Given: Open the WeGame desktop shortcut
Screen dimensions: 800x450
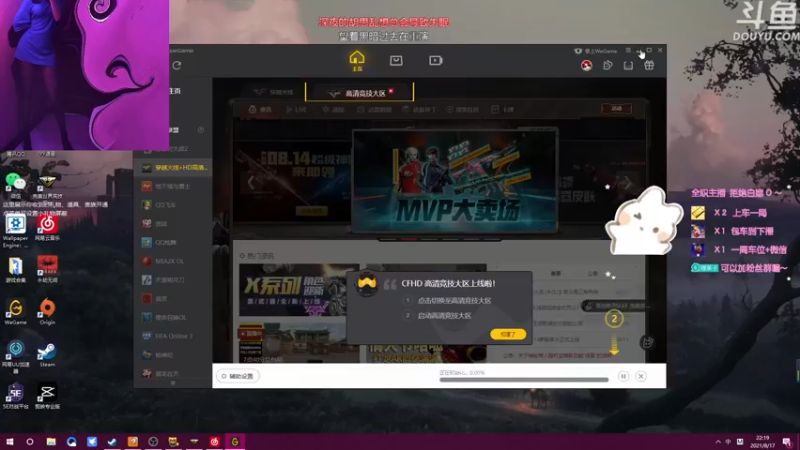Looking at the screenshot, I should coord(15,312).
